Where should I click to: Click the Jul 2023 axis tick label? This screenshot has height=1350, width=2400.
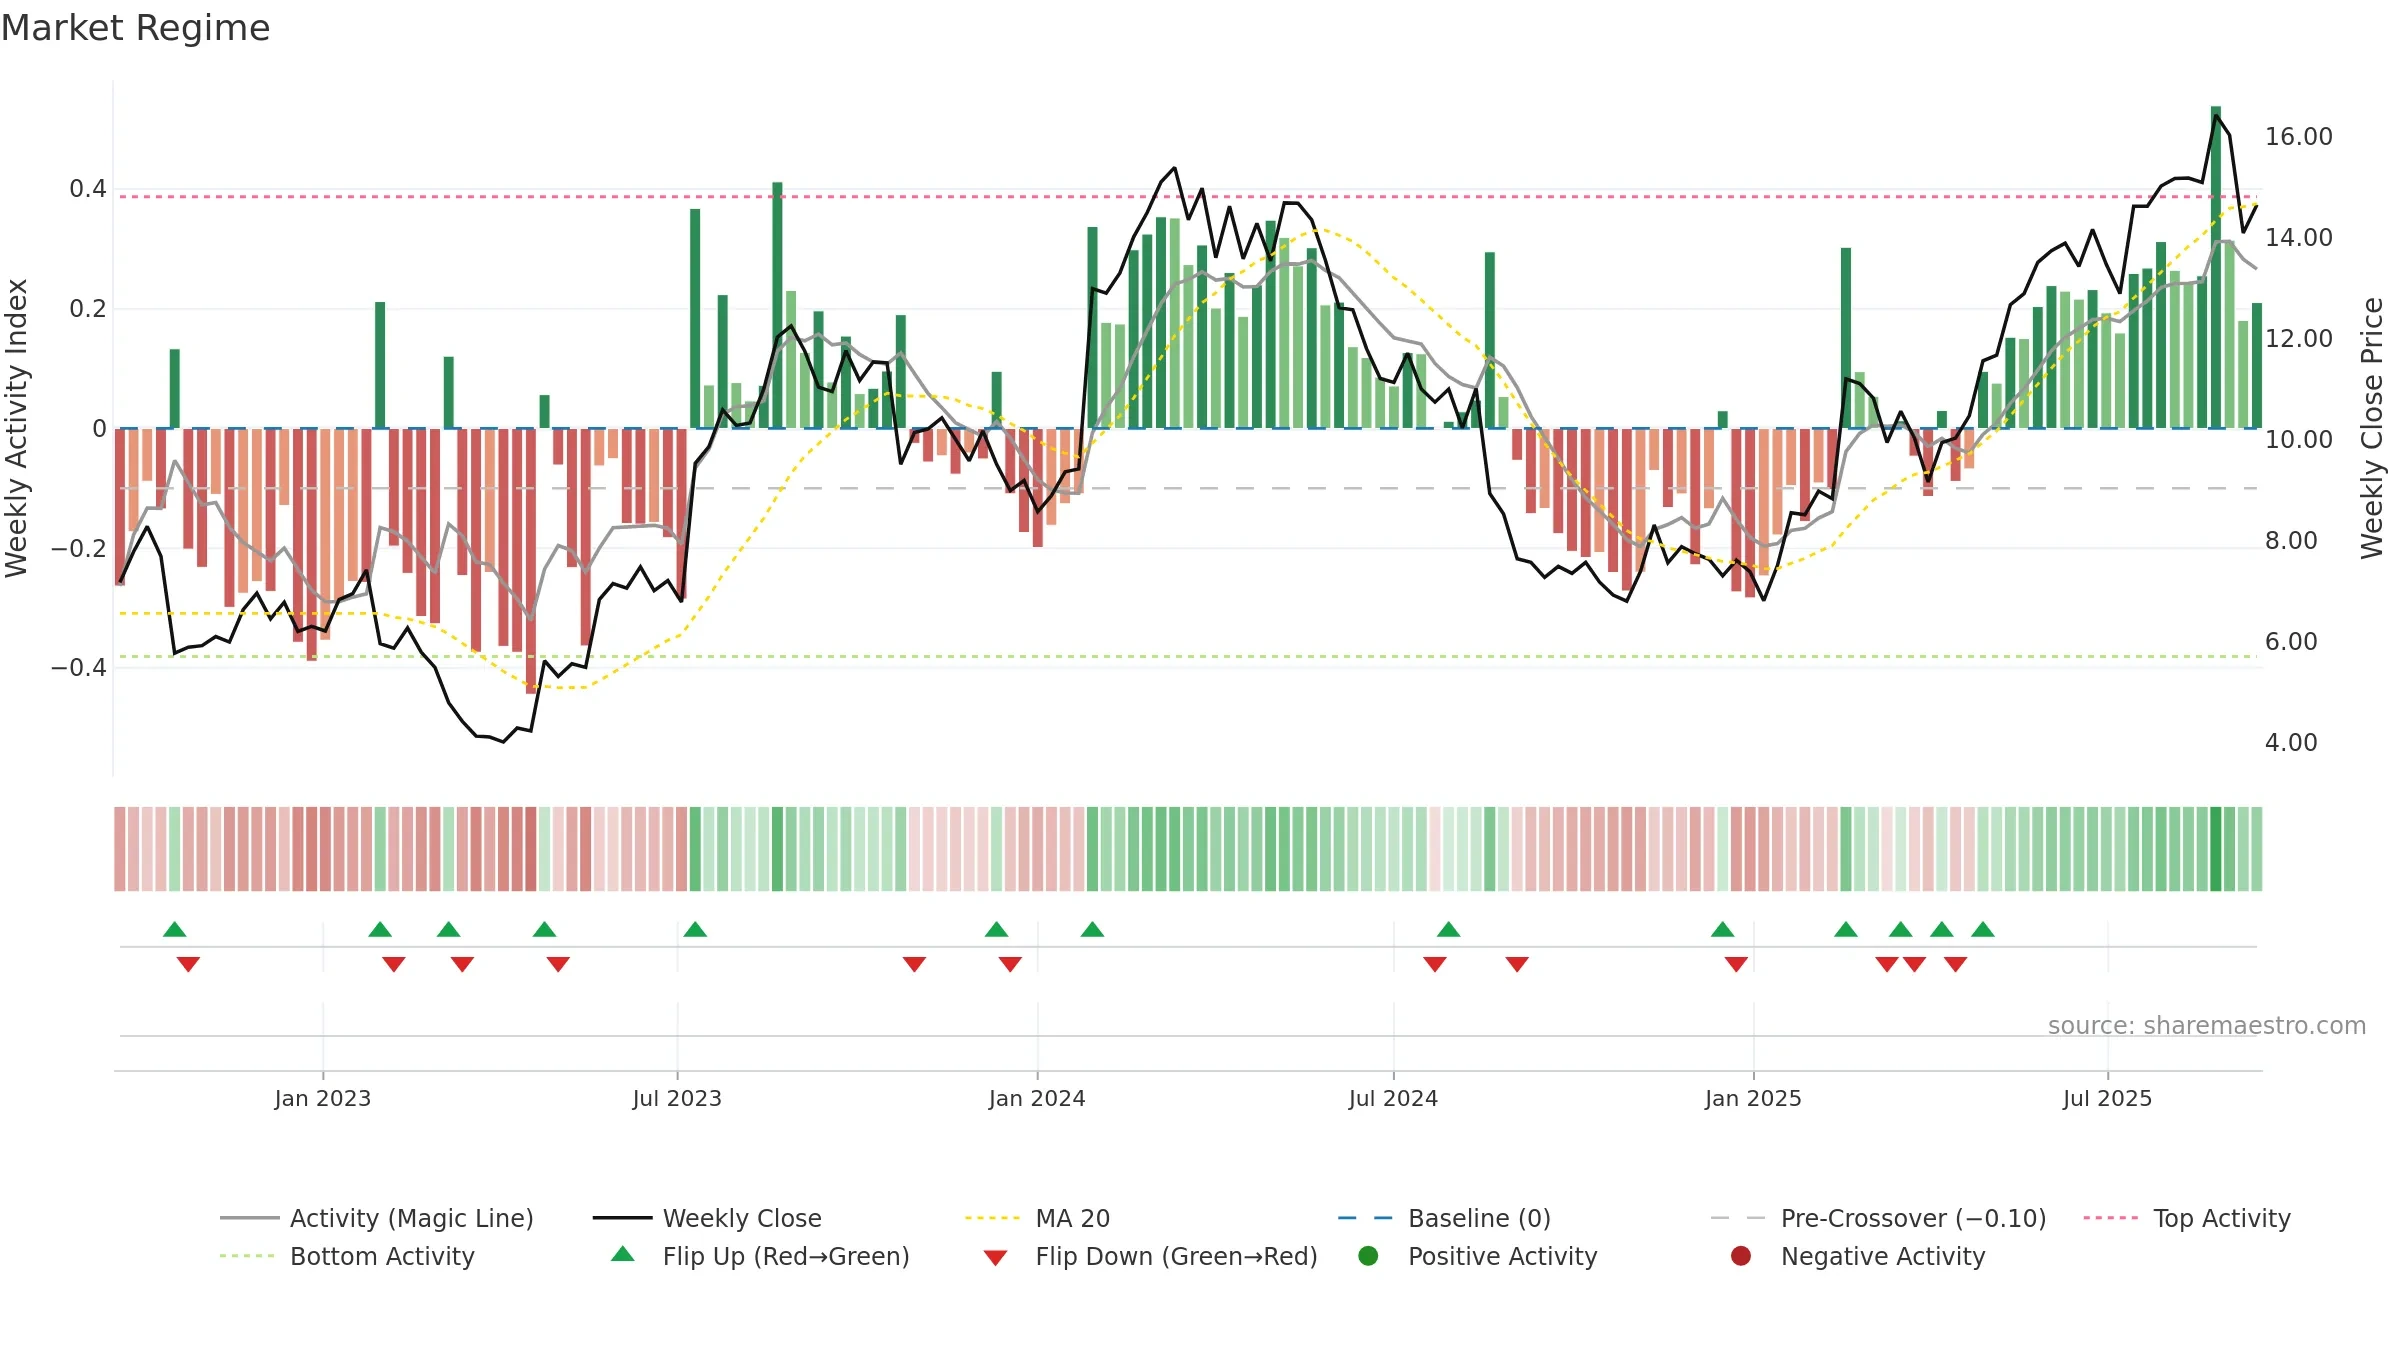coord(677,1098)
